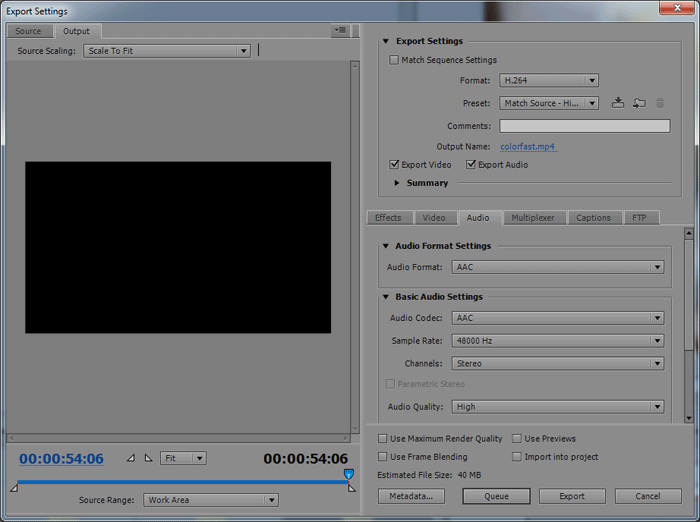Click the preview vertical scrollbar down arrow
The image size is (700, 522).
(355, 429)
